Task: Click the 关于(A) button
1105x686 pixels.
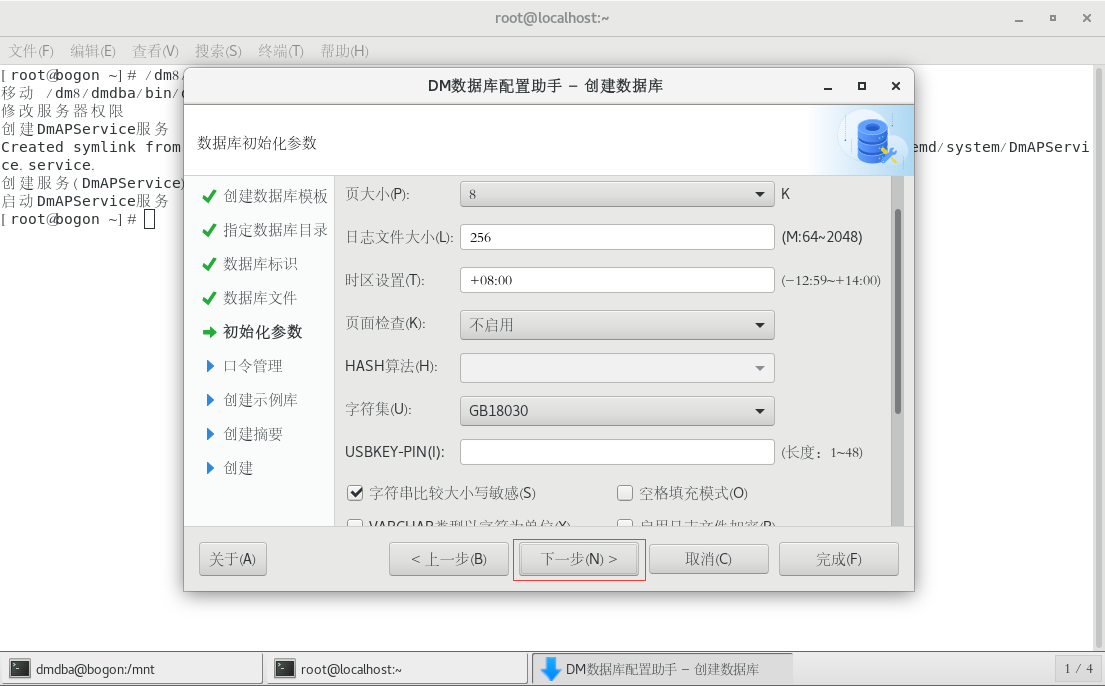Action: pos(233,559)
